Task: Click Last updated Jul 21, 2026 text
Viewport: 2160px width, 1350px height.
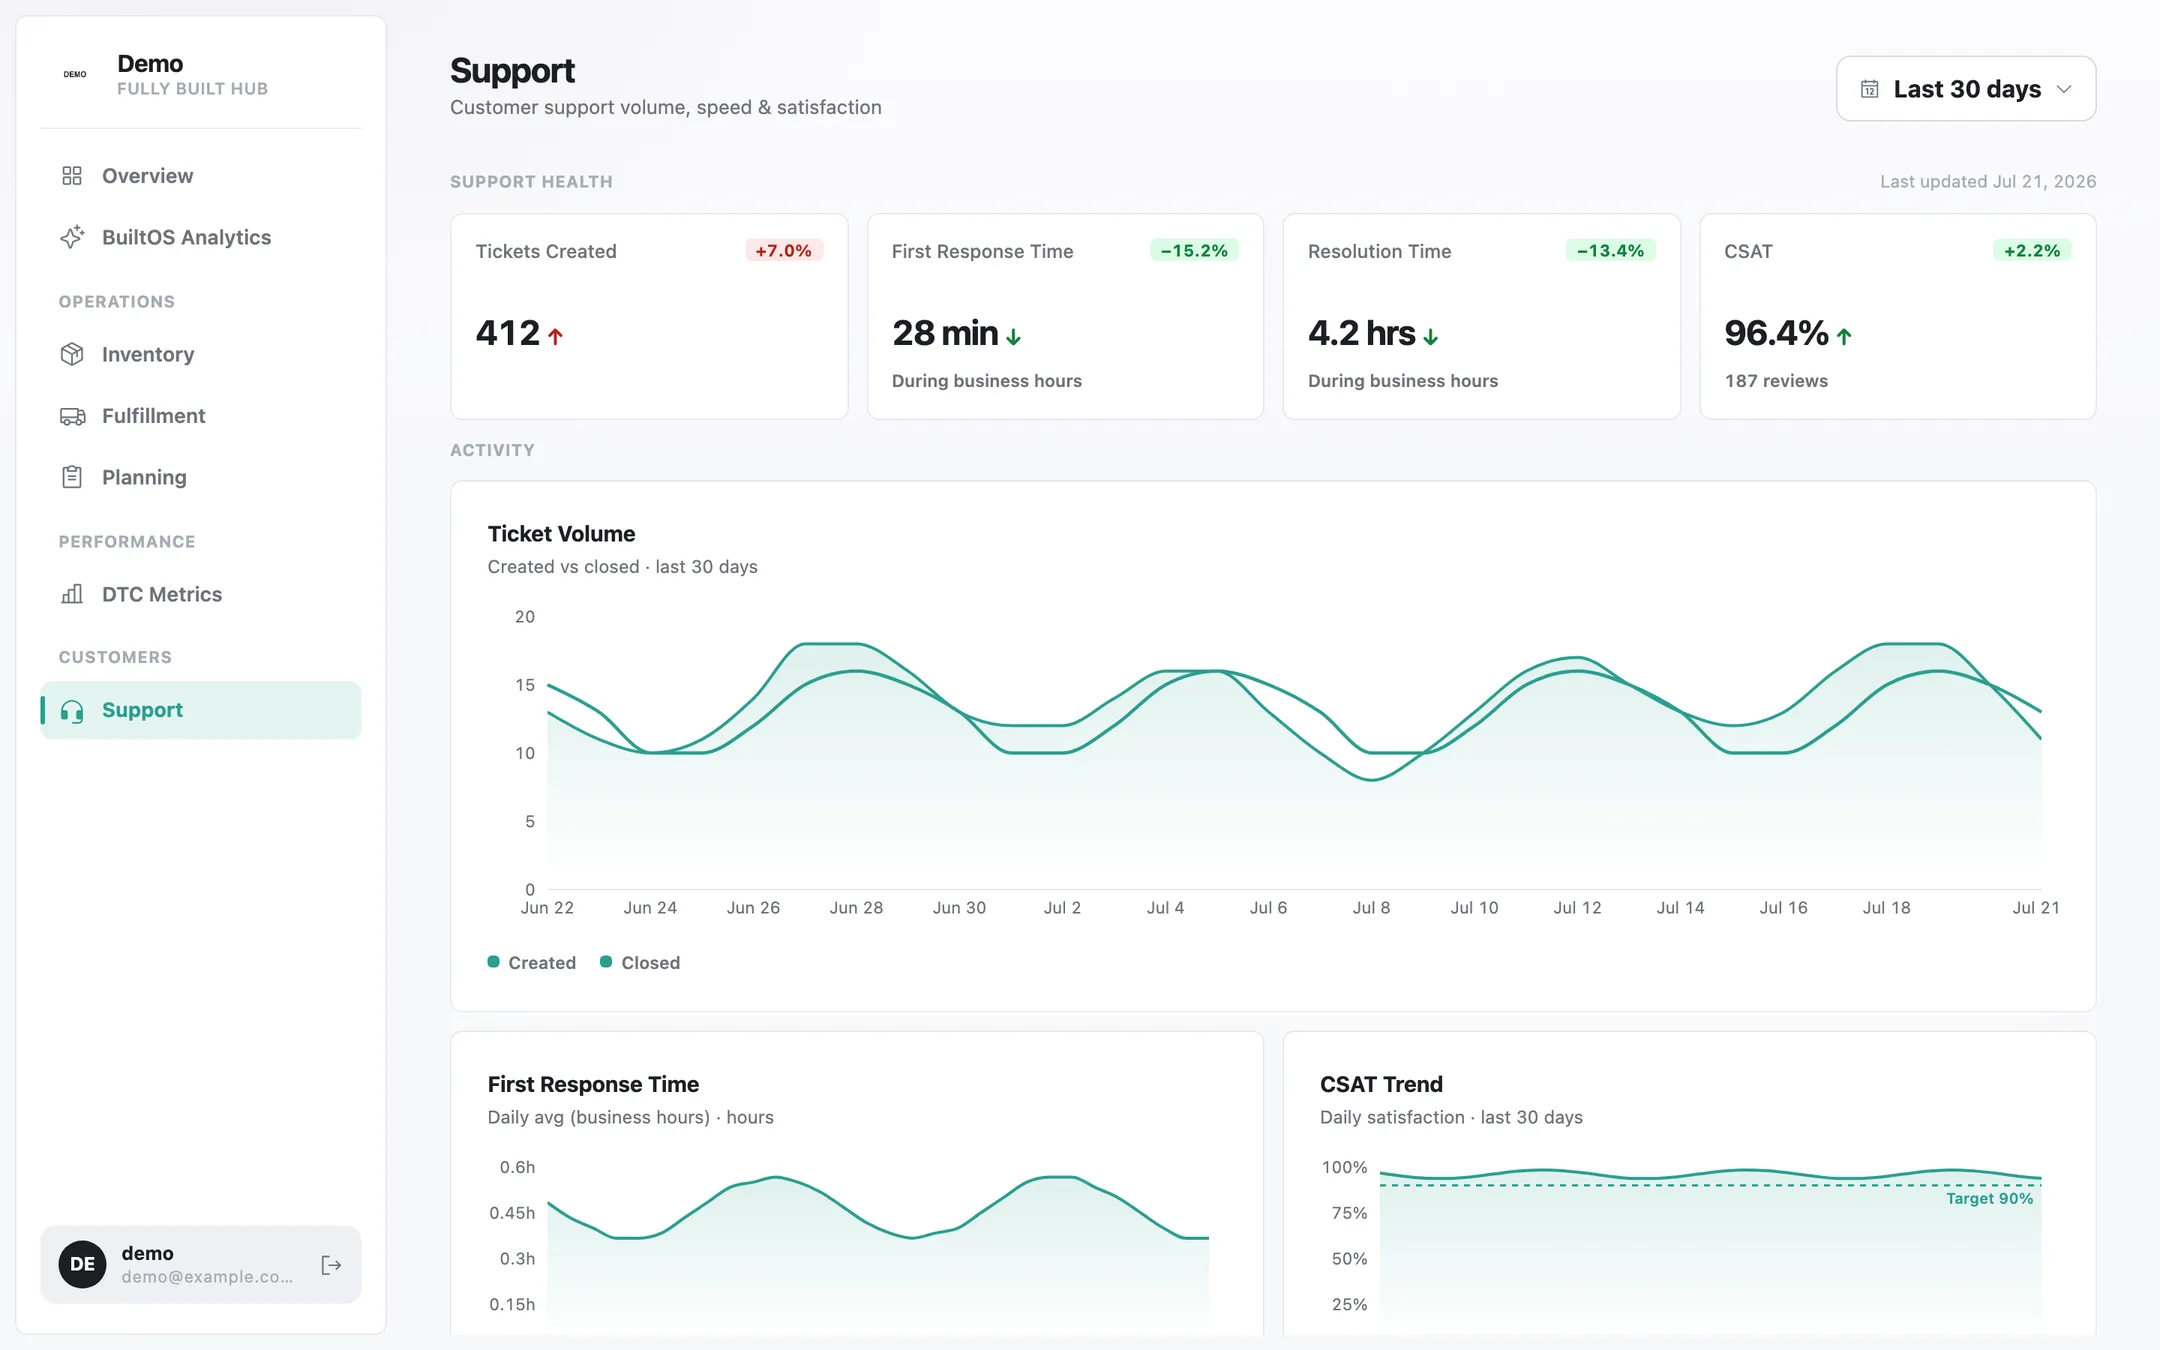Action: coord(1988,182)
